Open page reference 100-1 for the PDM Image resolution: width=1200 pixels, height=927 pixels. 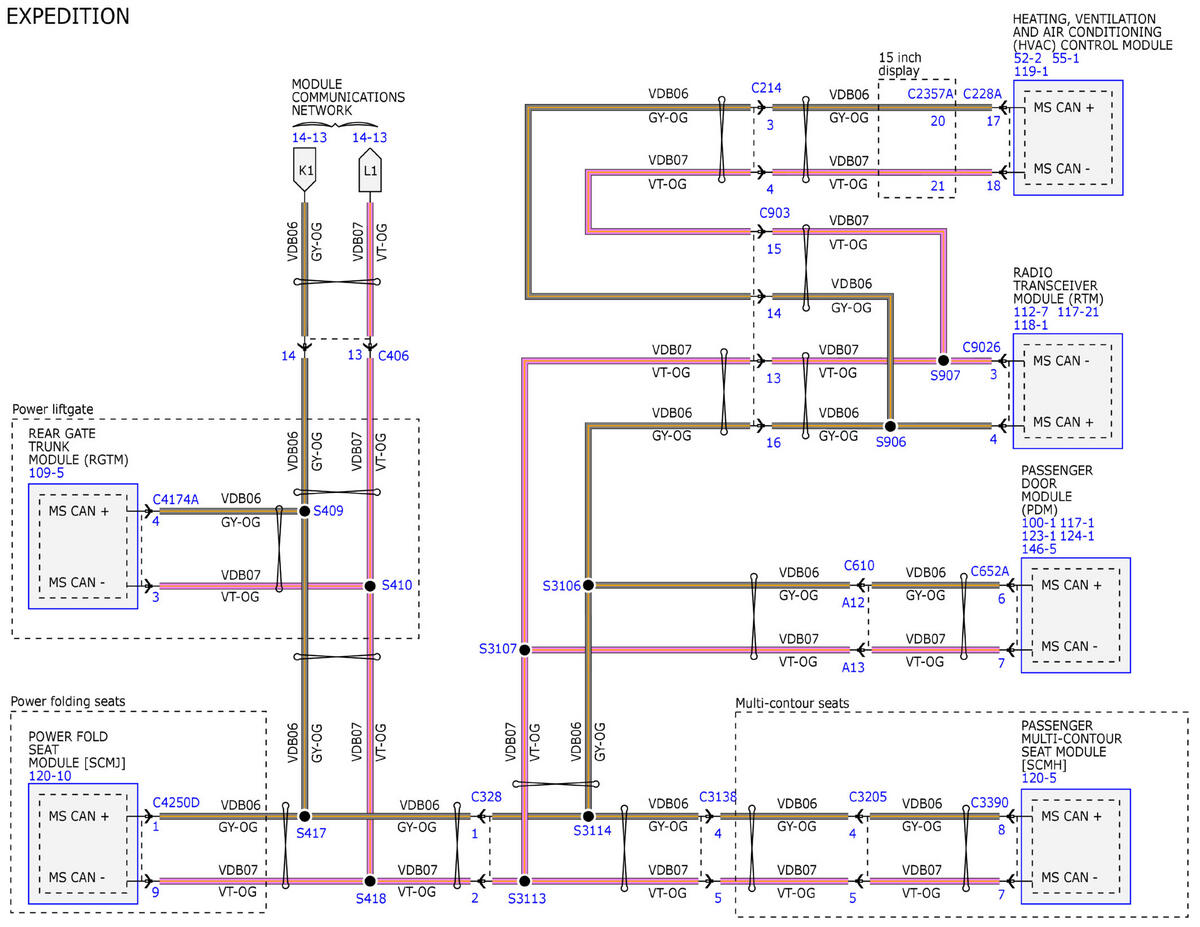point(1038,522)
